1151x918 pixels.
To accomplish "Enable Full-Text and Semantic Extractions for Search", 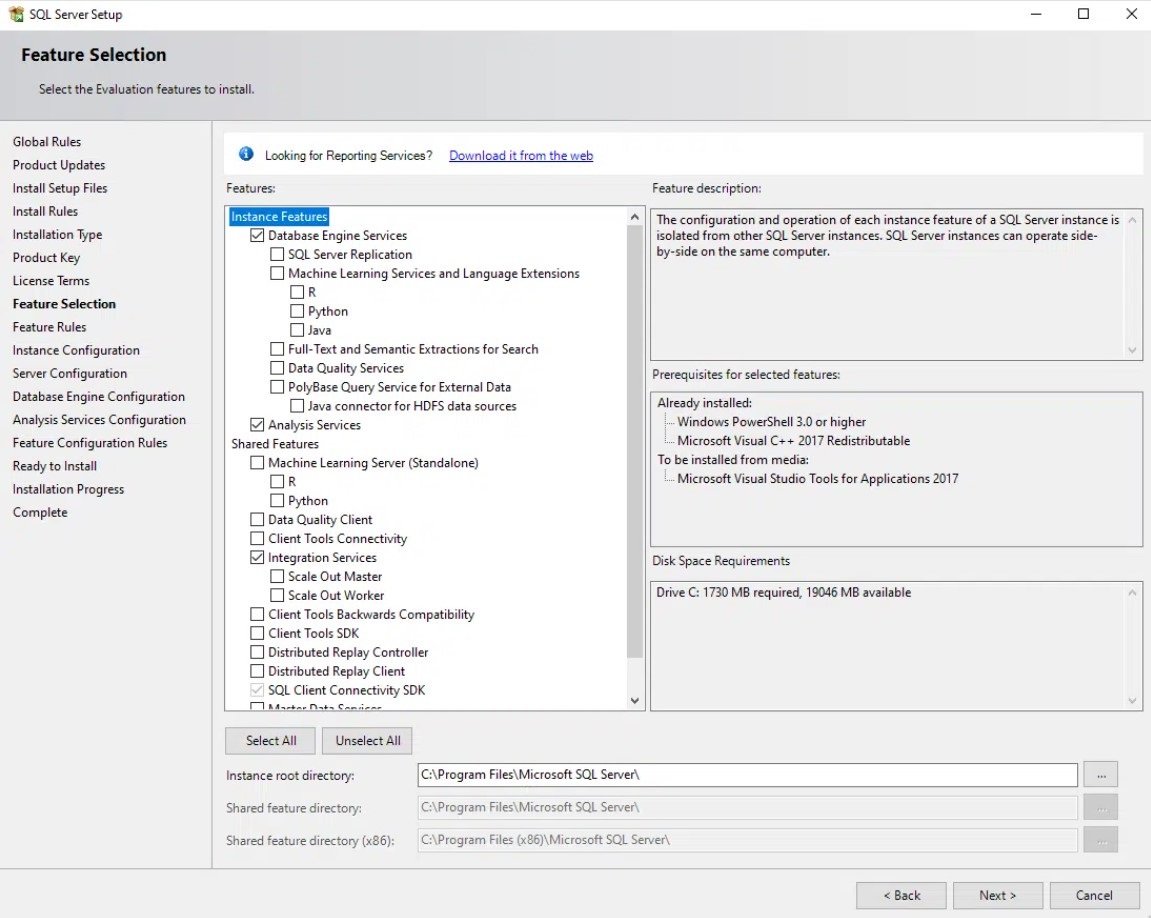I will coord(277,349).
